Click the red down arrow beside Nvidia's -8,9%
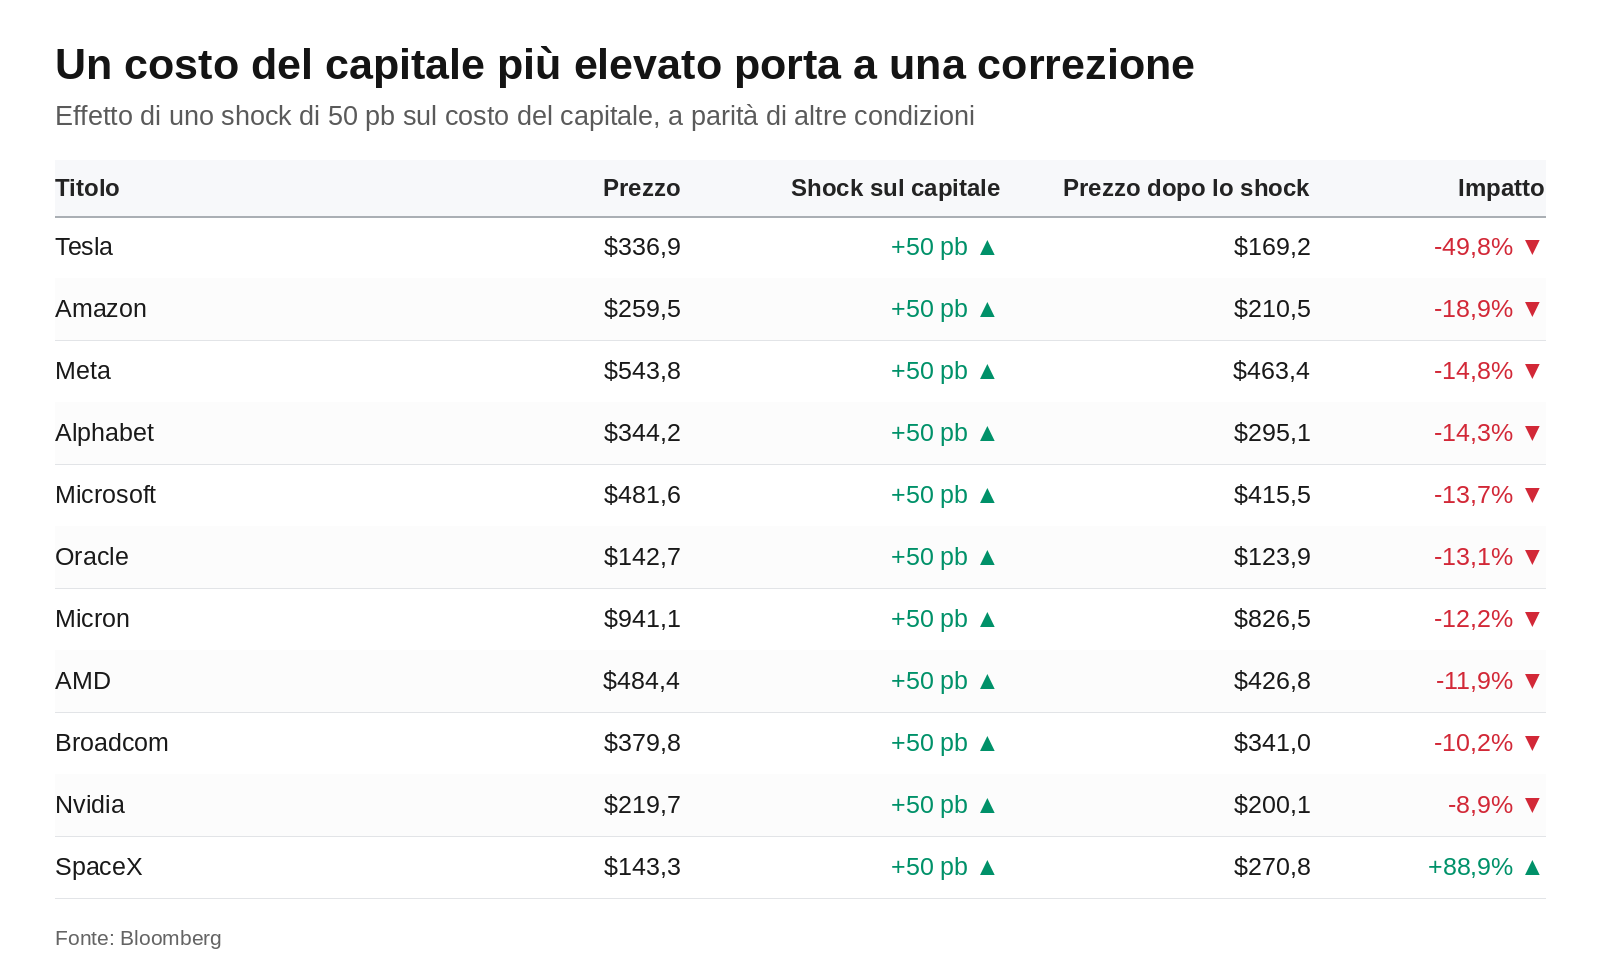Viewport: 1600px width, 980px height. [x=1532, y=805]
